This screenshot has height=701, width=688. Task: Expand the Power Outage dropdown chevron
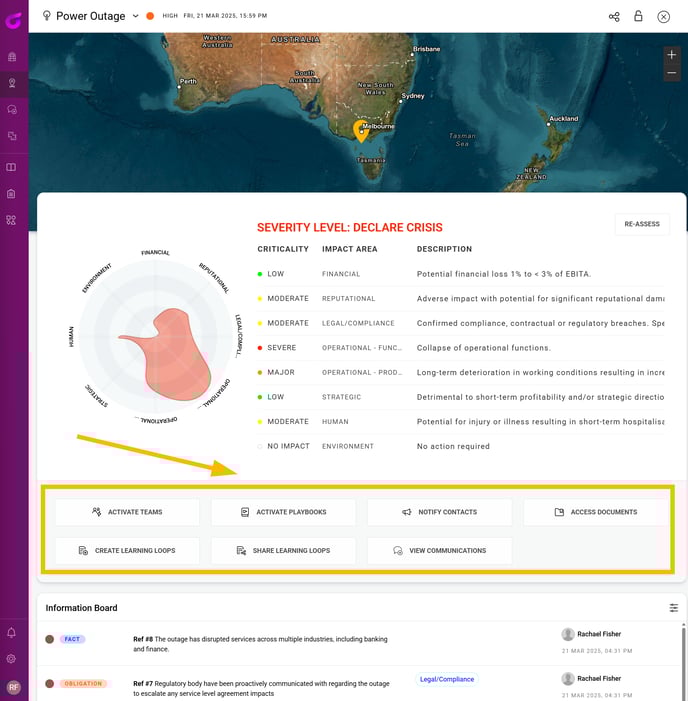point(135,16)
